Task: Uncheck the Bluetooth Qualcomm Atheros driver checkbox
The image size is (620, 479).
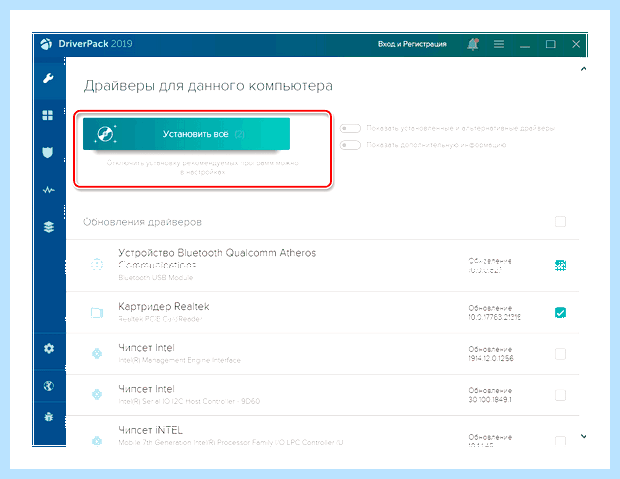Action: tap(560, 265)
